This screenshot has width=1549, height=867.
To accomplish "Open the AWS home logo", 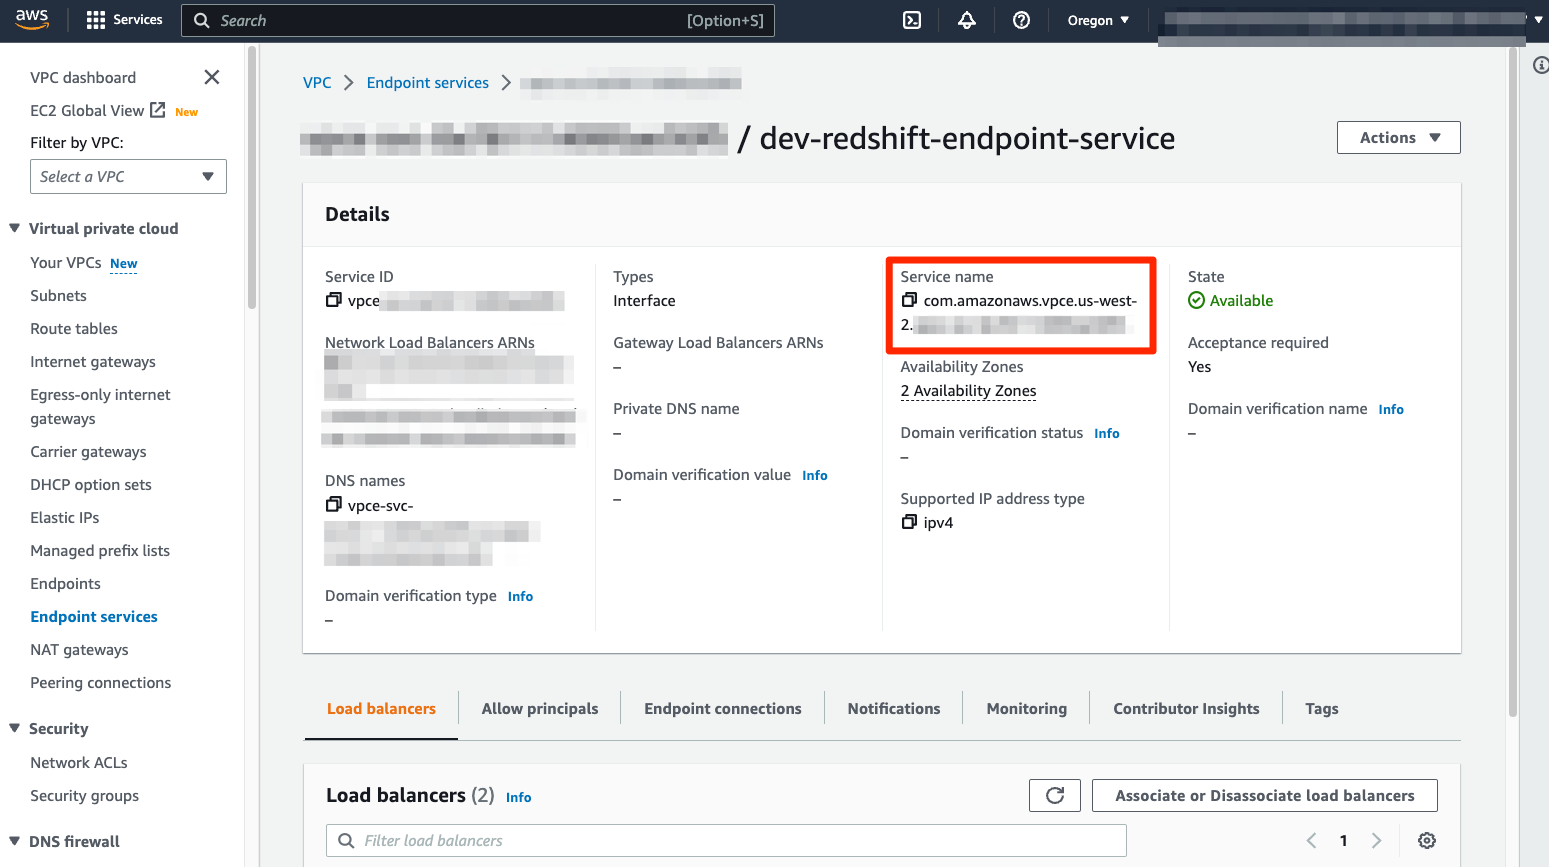I will point(32,20).
